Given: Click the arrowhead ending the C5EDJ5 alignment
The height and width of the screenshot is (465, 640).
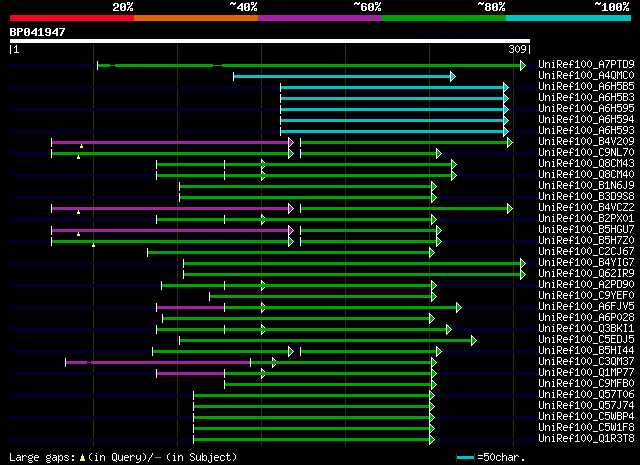Looking at the screenshot, I should [x=474, y=340].
